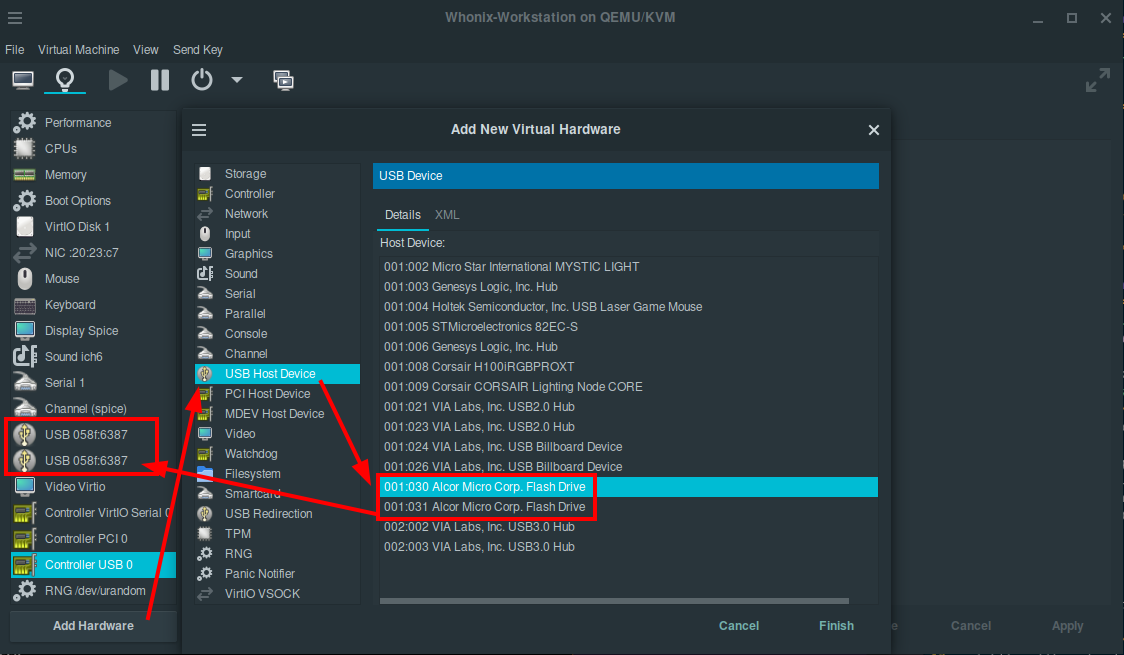Switch to fullscreen using the expand arrows icon
Screen dimensions: 1124x655
1097,80
